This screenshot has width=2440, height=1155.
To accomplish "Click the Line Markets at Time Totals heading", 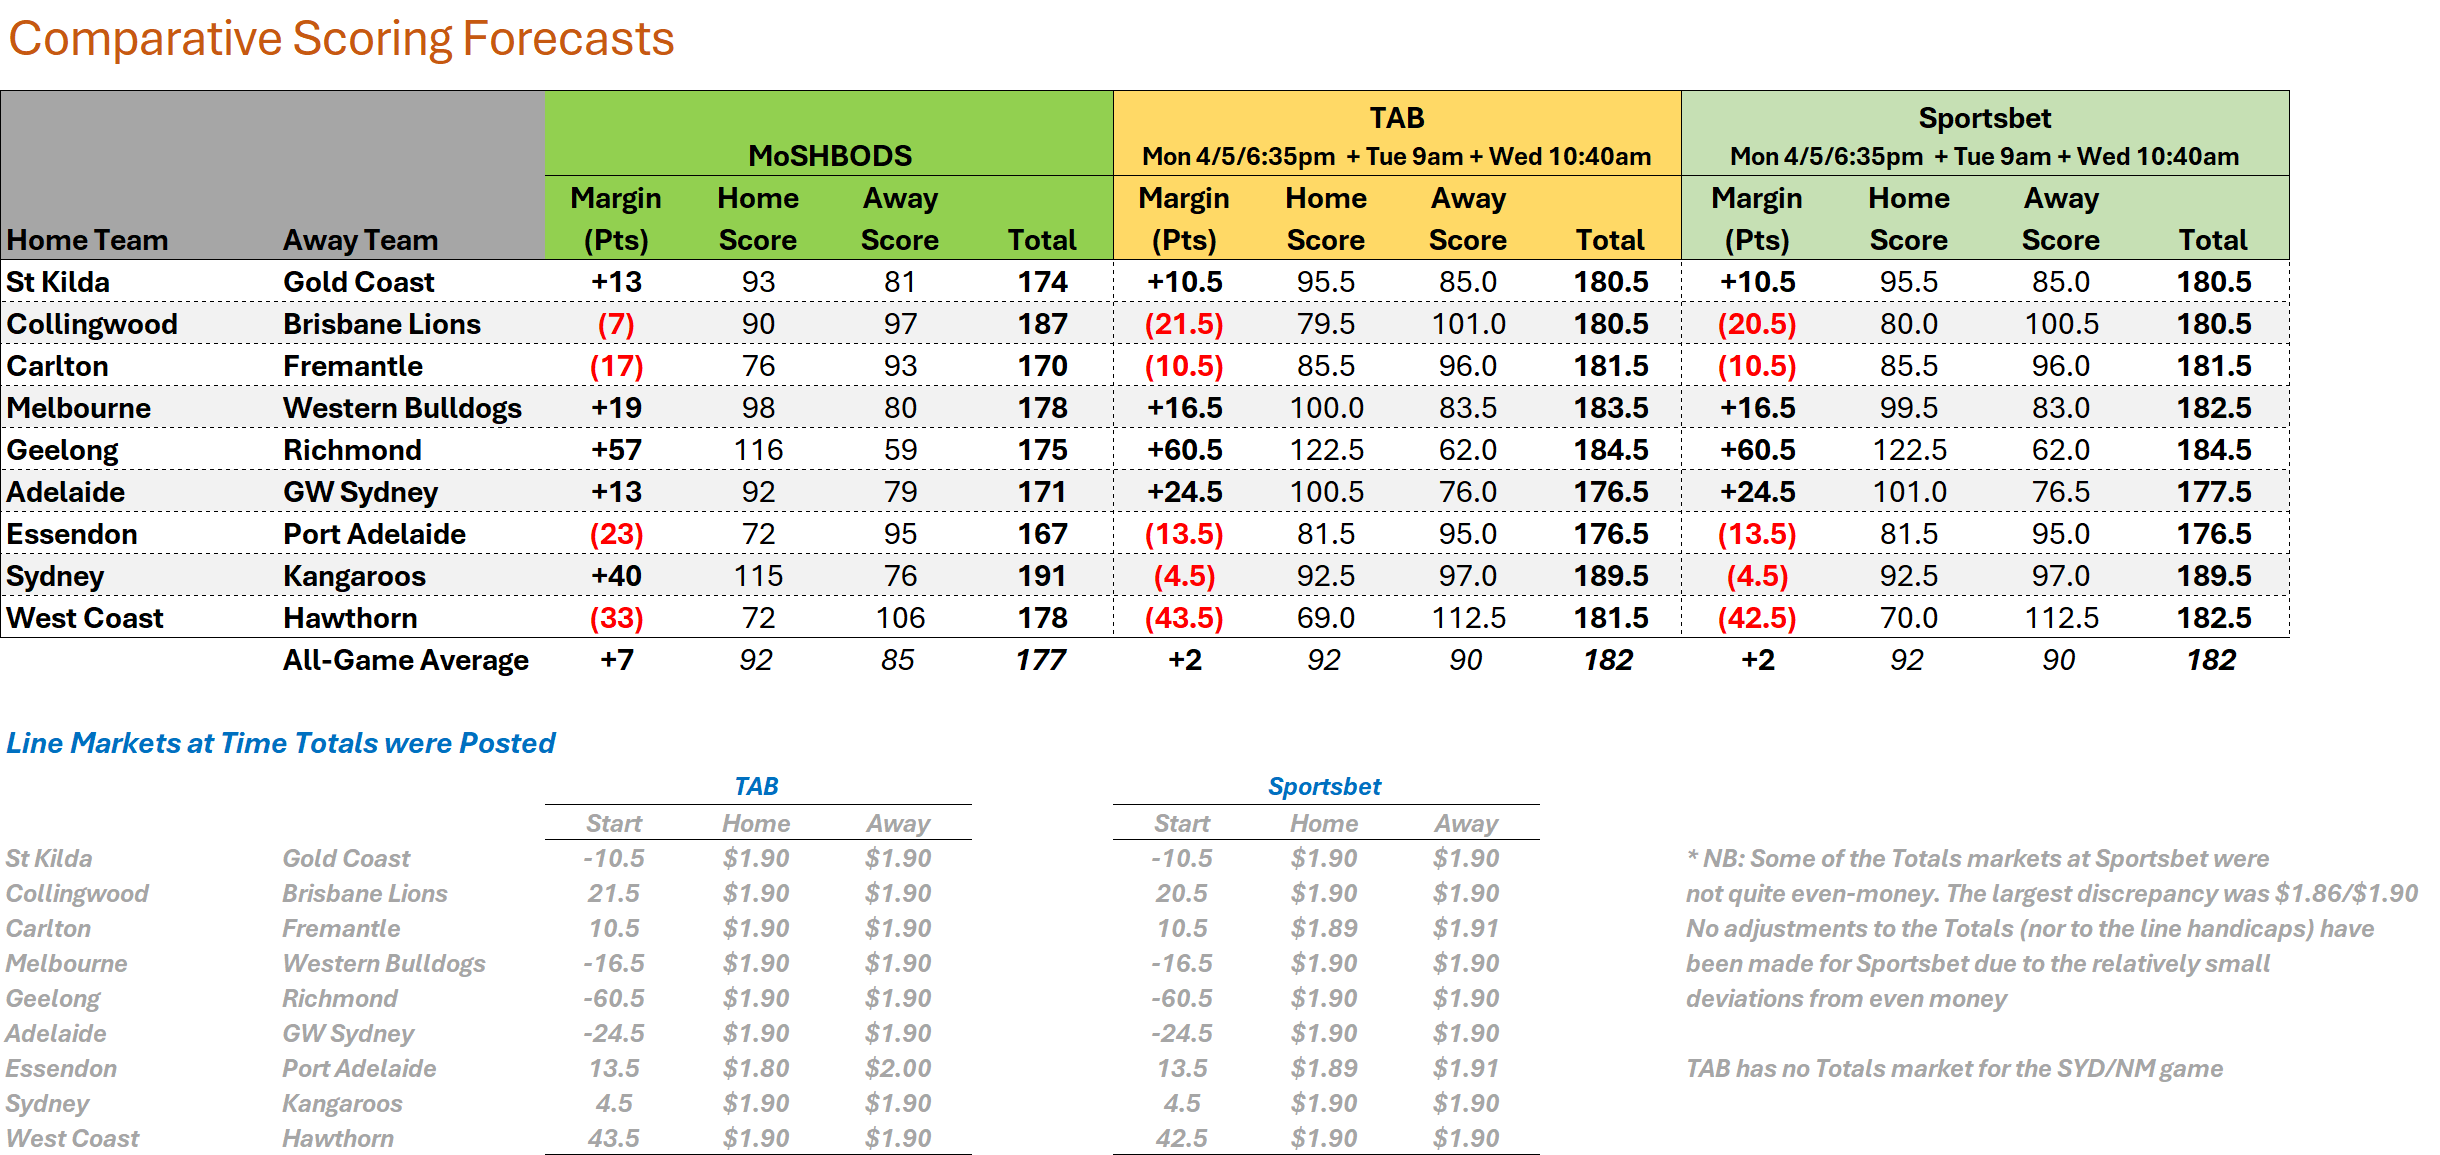I will coord(280,743).
